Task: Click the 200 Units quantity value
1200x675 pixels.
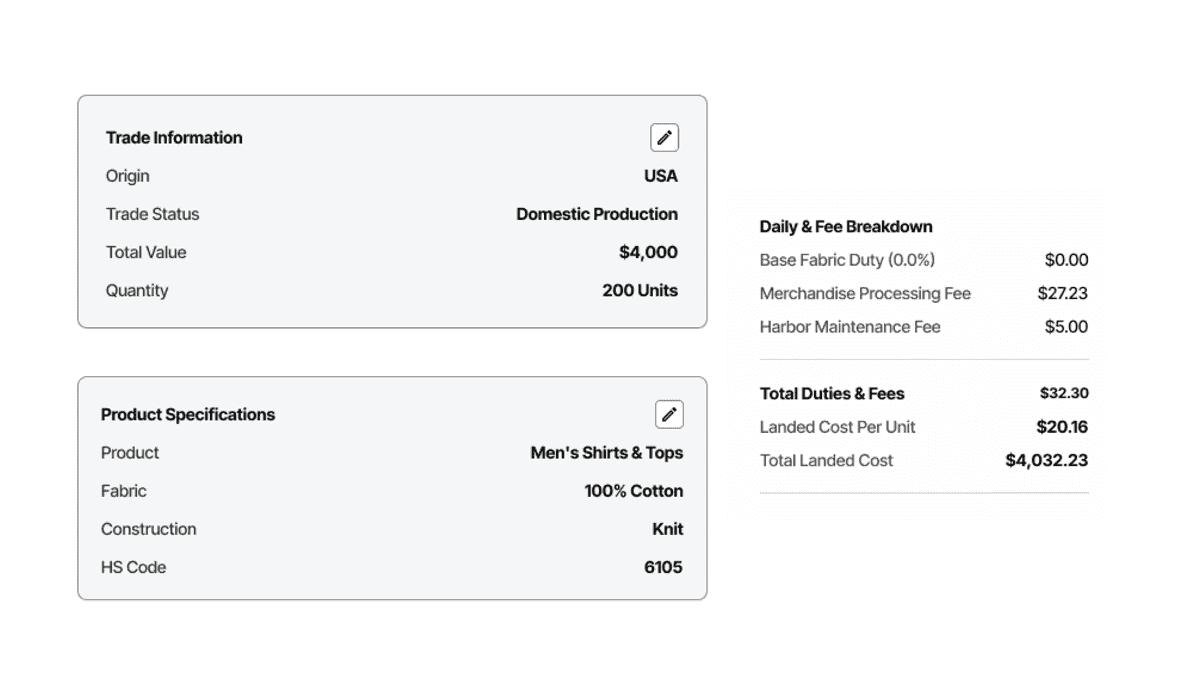Action: coord(640,291)
